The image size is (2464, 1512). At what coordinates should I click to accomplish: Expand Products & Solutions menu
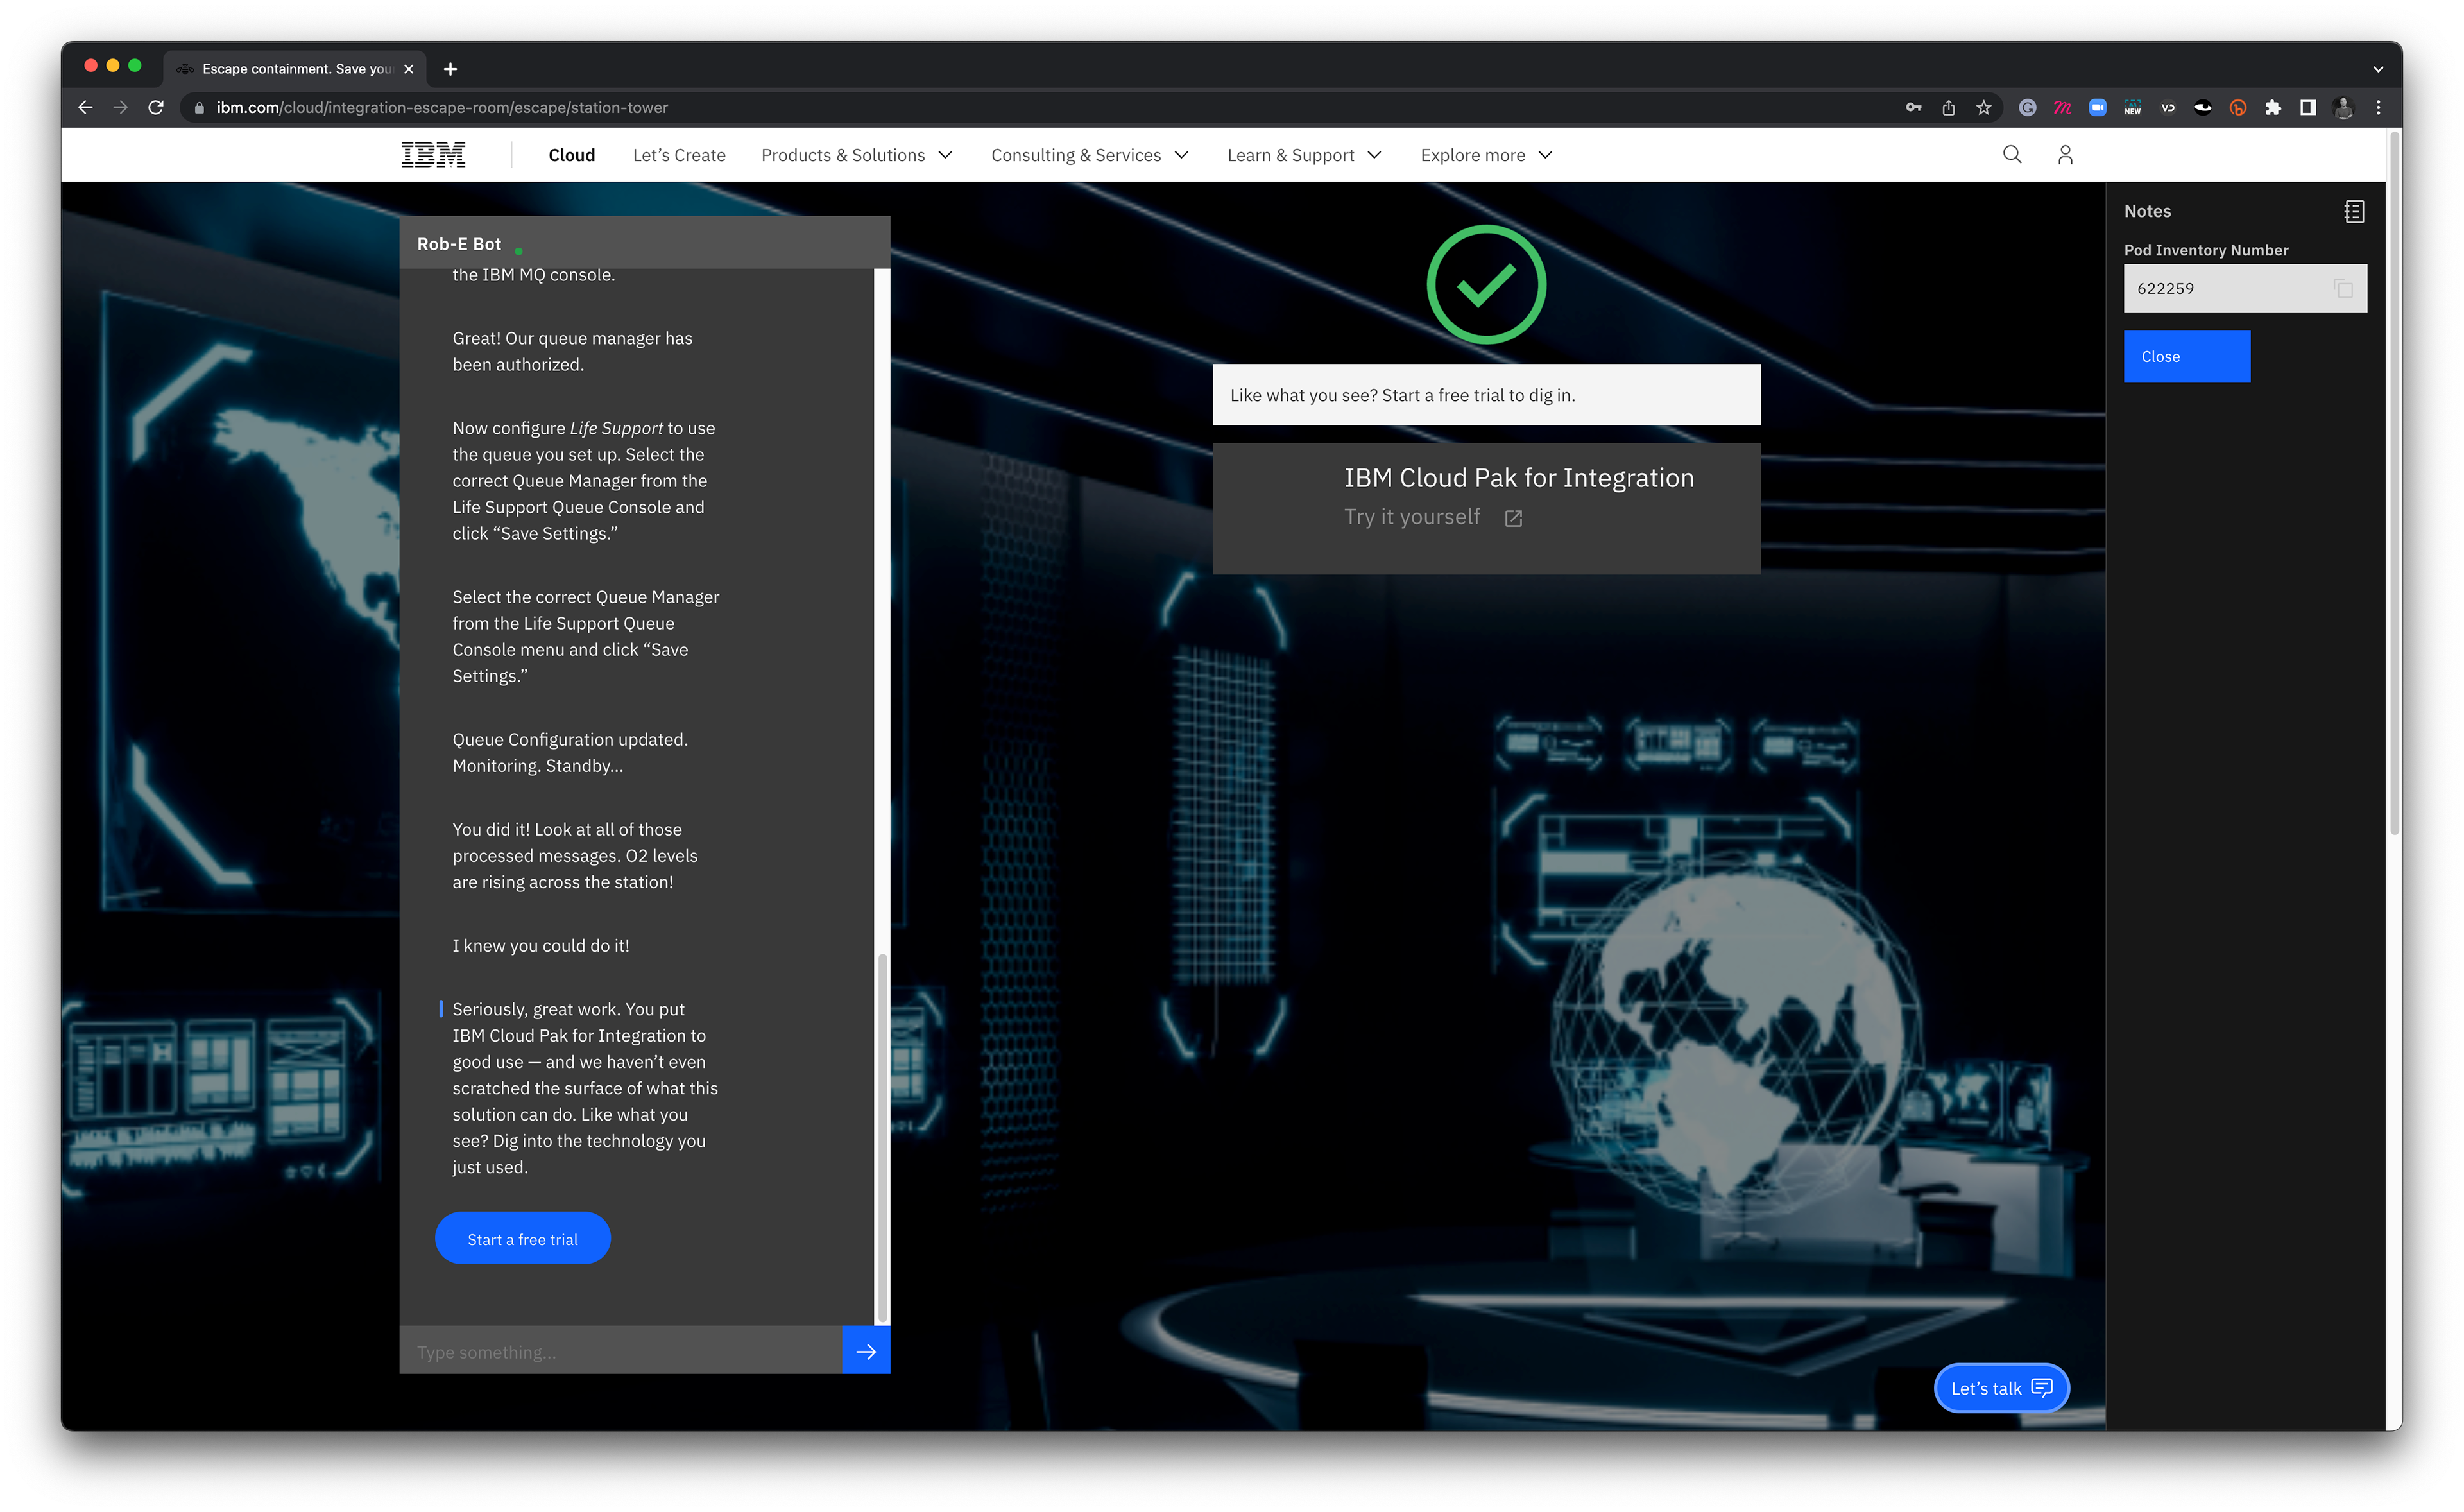(856, 155)
